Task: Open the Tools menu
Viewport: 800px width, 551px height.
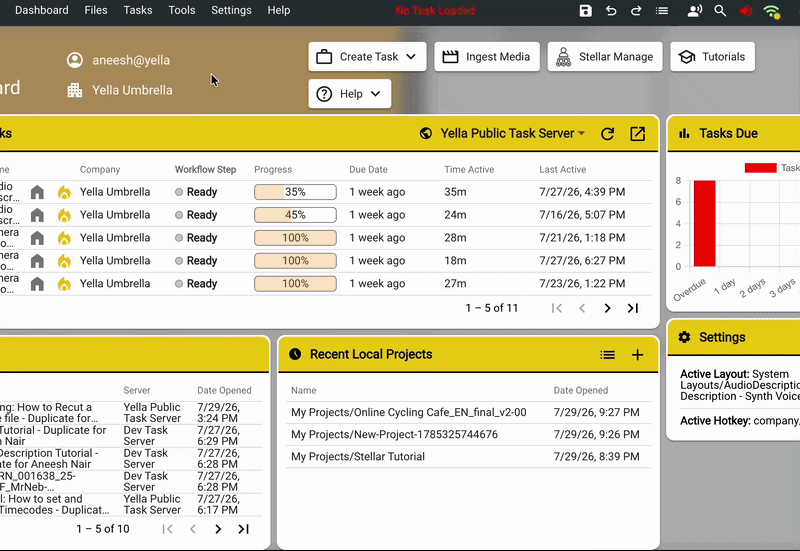Action: click(x=182, y=10)
